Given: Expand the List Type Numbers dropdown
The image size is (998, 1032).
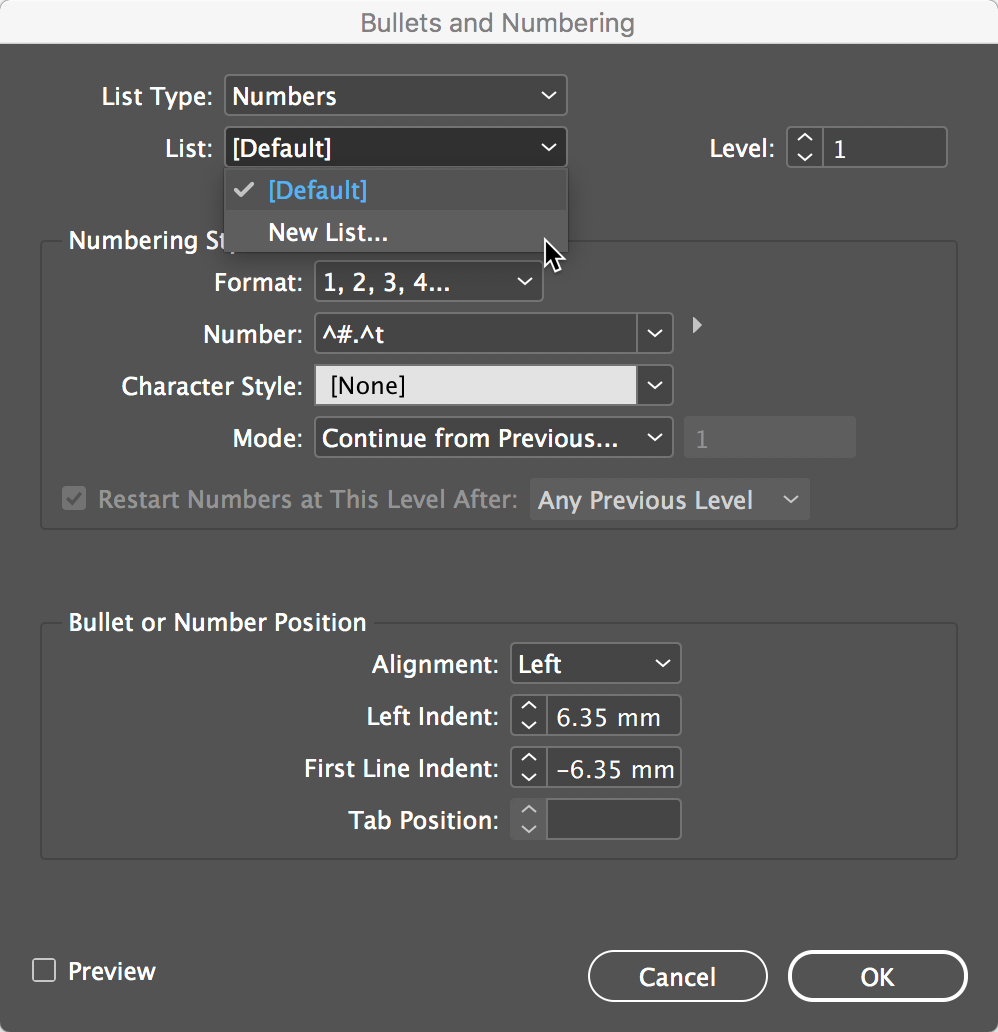Looking at the screenshot, I should [396, 95].
